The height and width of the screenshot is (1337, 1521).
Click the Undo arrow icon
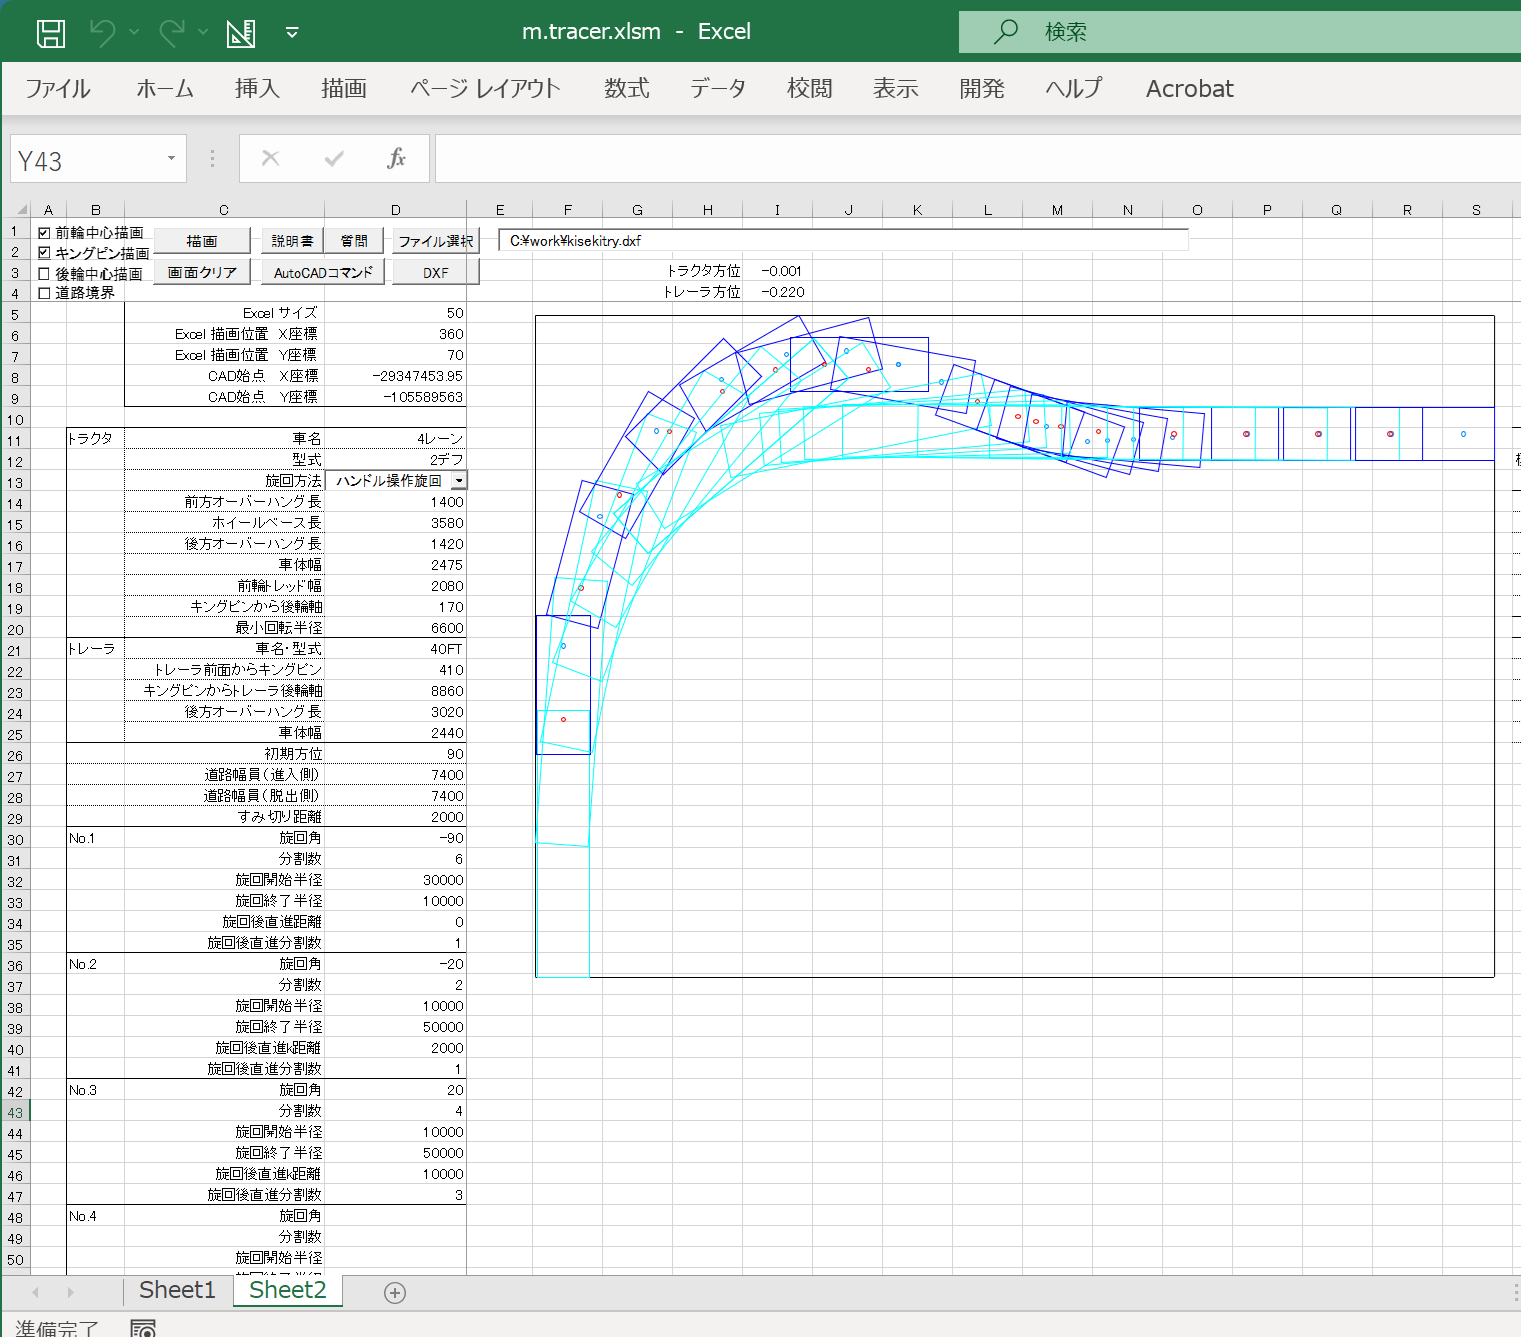click(102, 33)
